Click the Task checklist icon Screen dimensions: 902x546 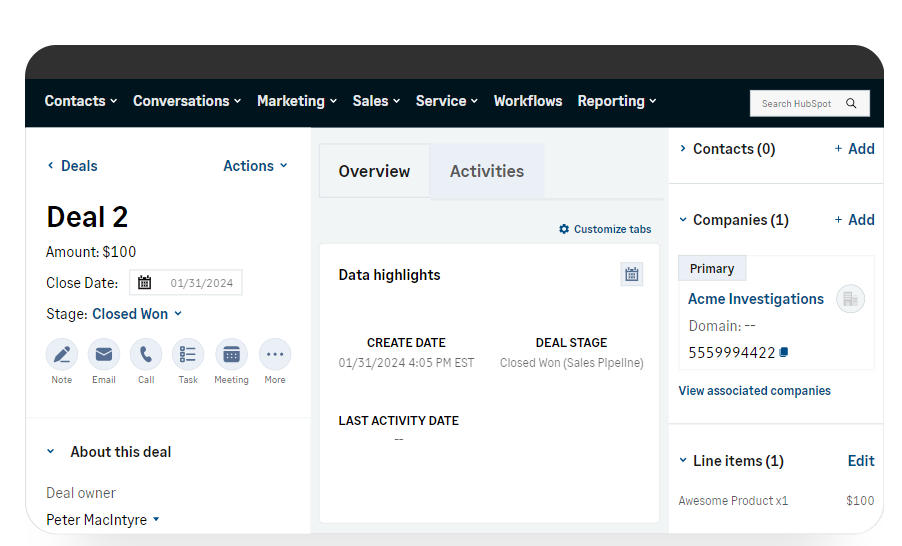[188, 354]
